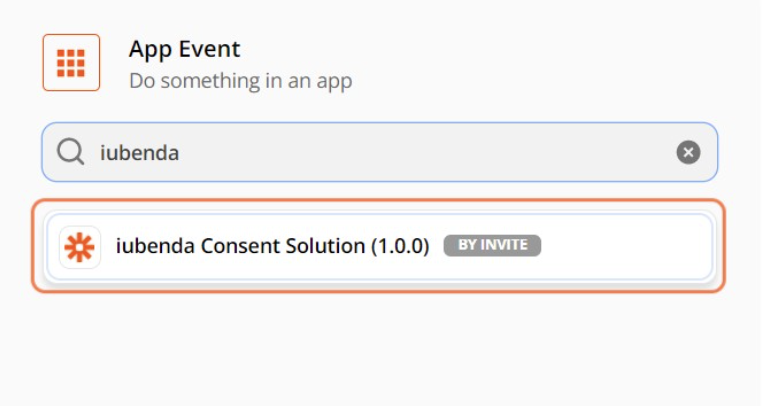Click the typed word 'iubenda' in search box
This screenshot has height=406, width=764.
click(x=139, y=152)
